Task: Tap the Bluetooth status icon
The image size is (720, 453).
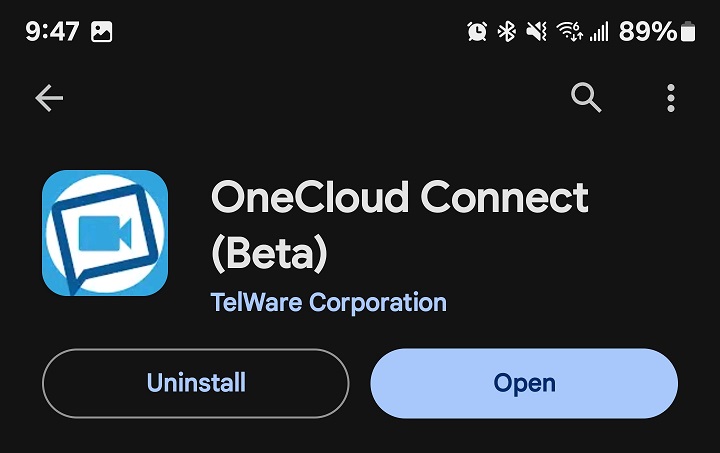Action: click(507, 32)
